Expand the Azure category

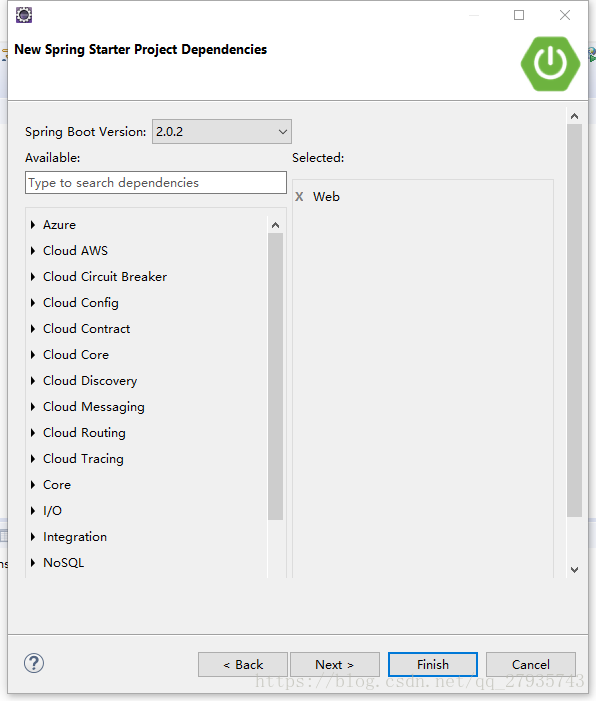coord(33,224)
